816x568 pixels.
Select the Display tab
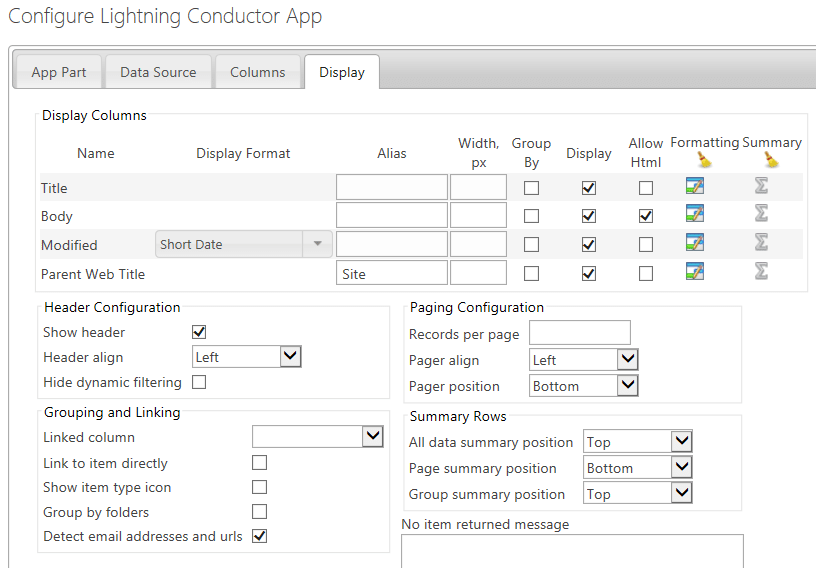point(342,72)
